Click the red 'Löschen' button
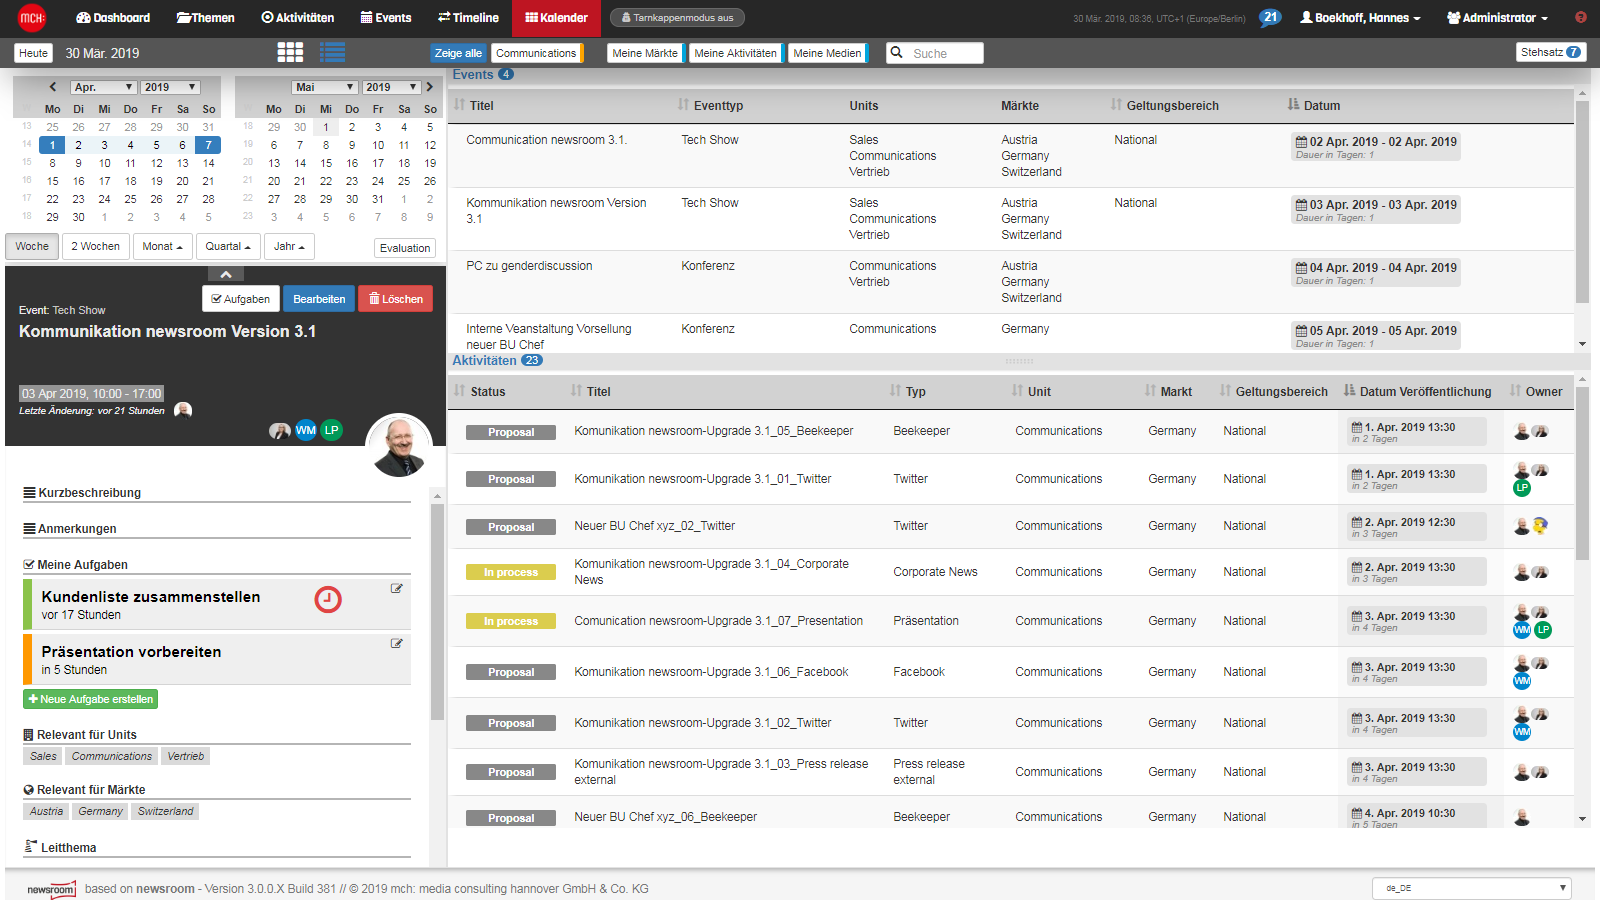Image resolution: width=1600 pixels, height=900 pixels. (x=395, y=298)
